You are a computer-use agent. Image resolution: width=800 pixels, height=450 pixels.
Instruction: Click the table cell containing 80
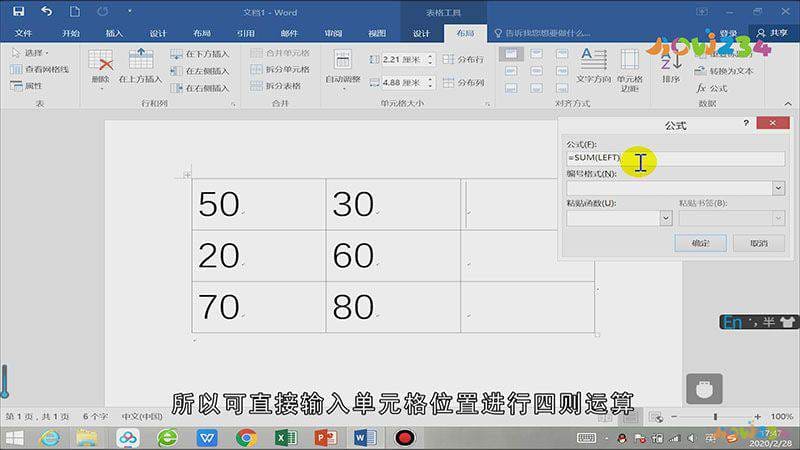393,307
